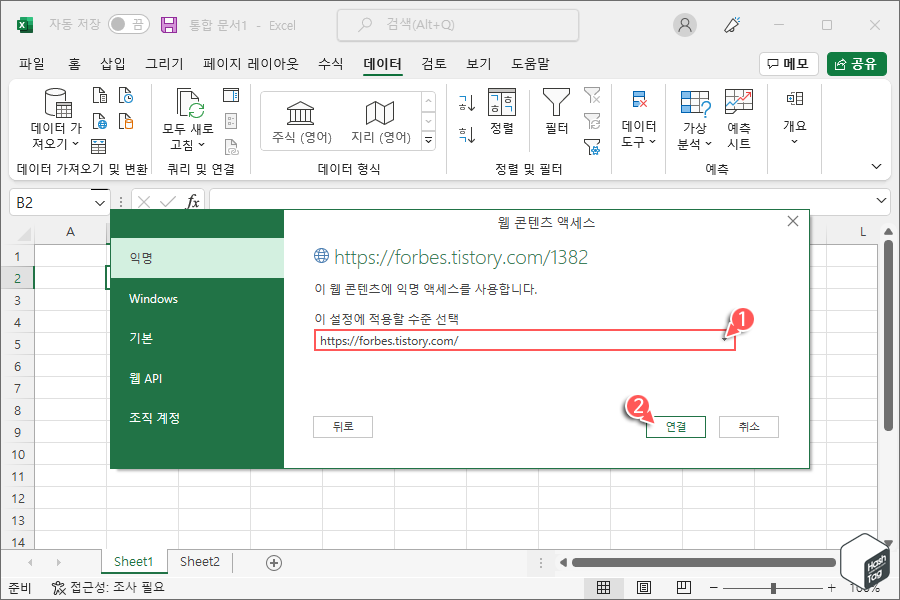Image resolution: width=900 pixels, height=600 pixels.
Task: Select the 주식 (영어) data type icon
Action: click(x=299, y=115)
